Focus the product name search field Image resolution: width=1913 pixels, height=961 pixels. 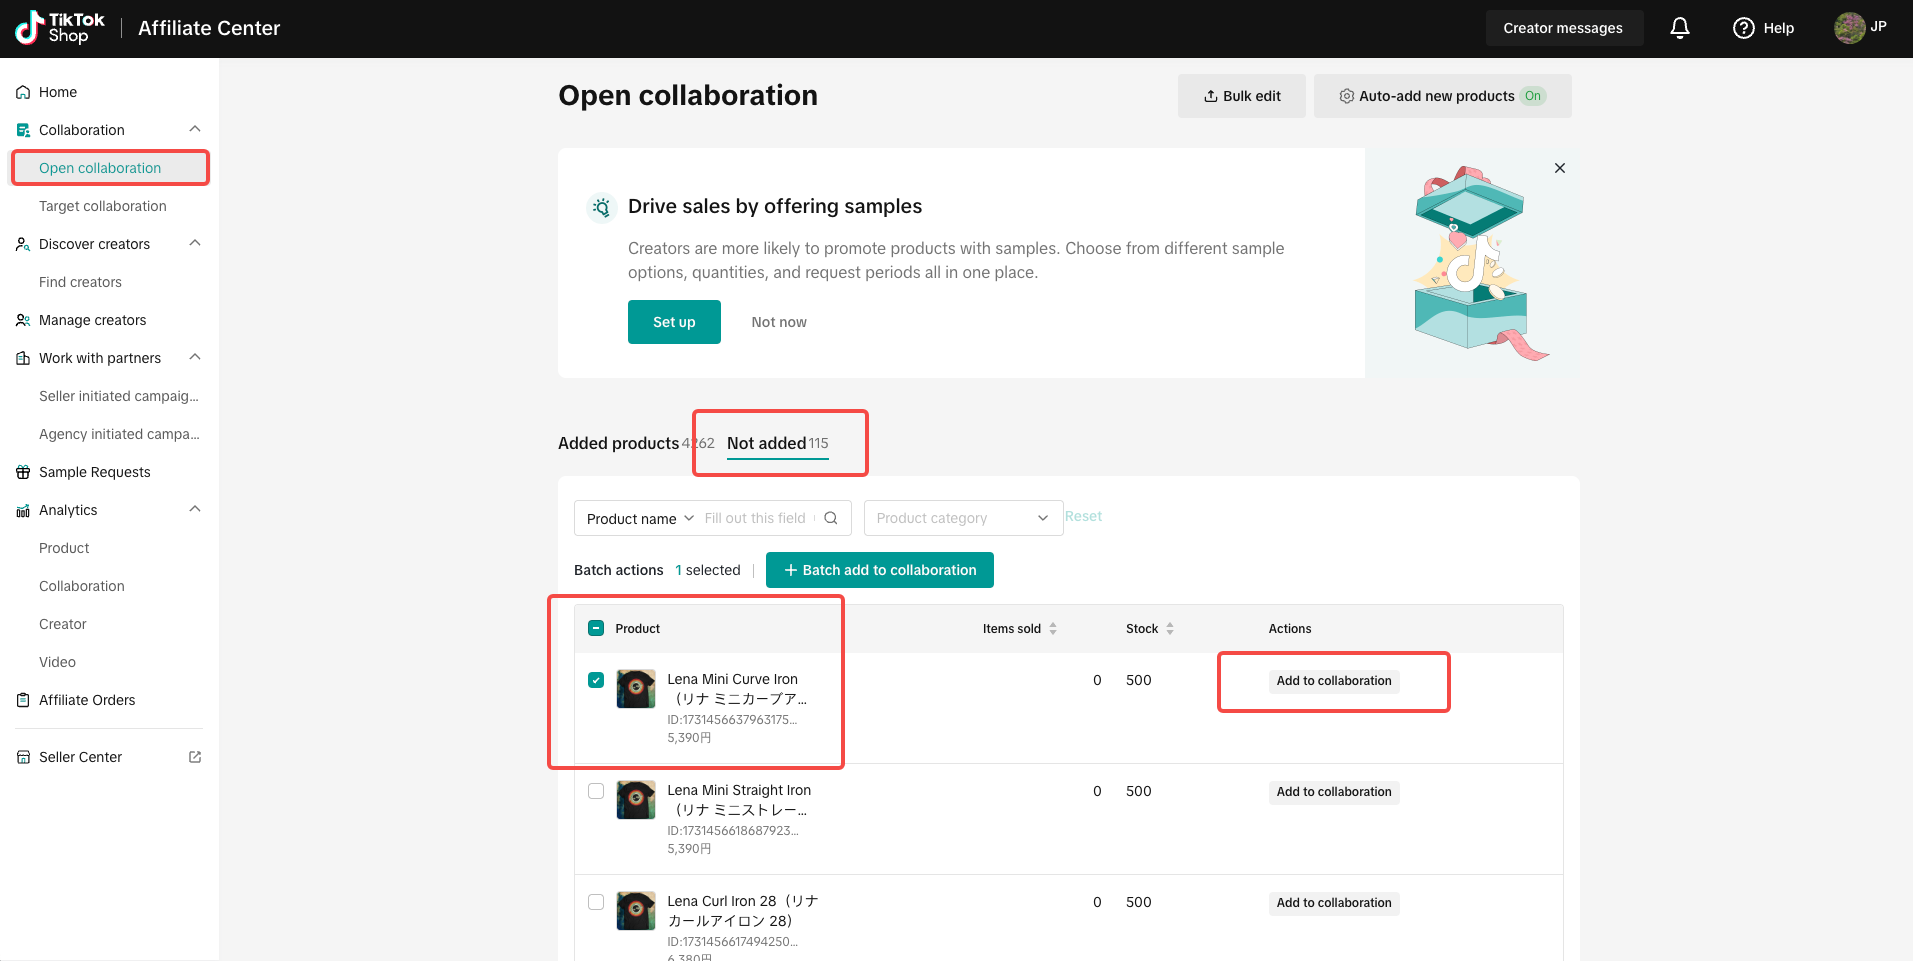click(758, 518)
